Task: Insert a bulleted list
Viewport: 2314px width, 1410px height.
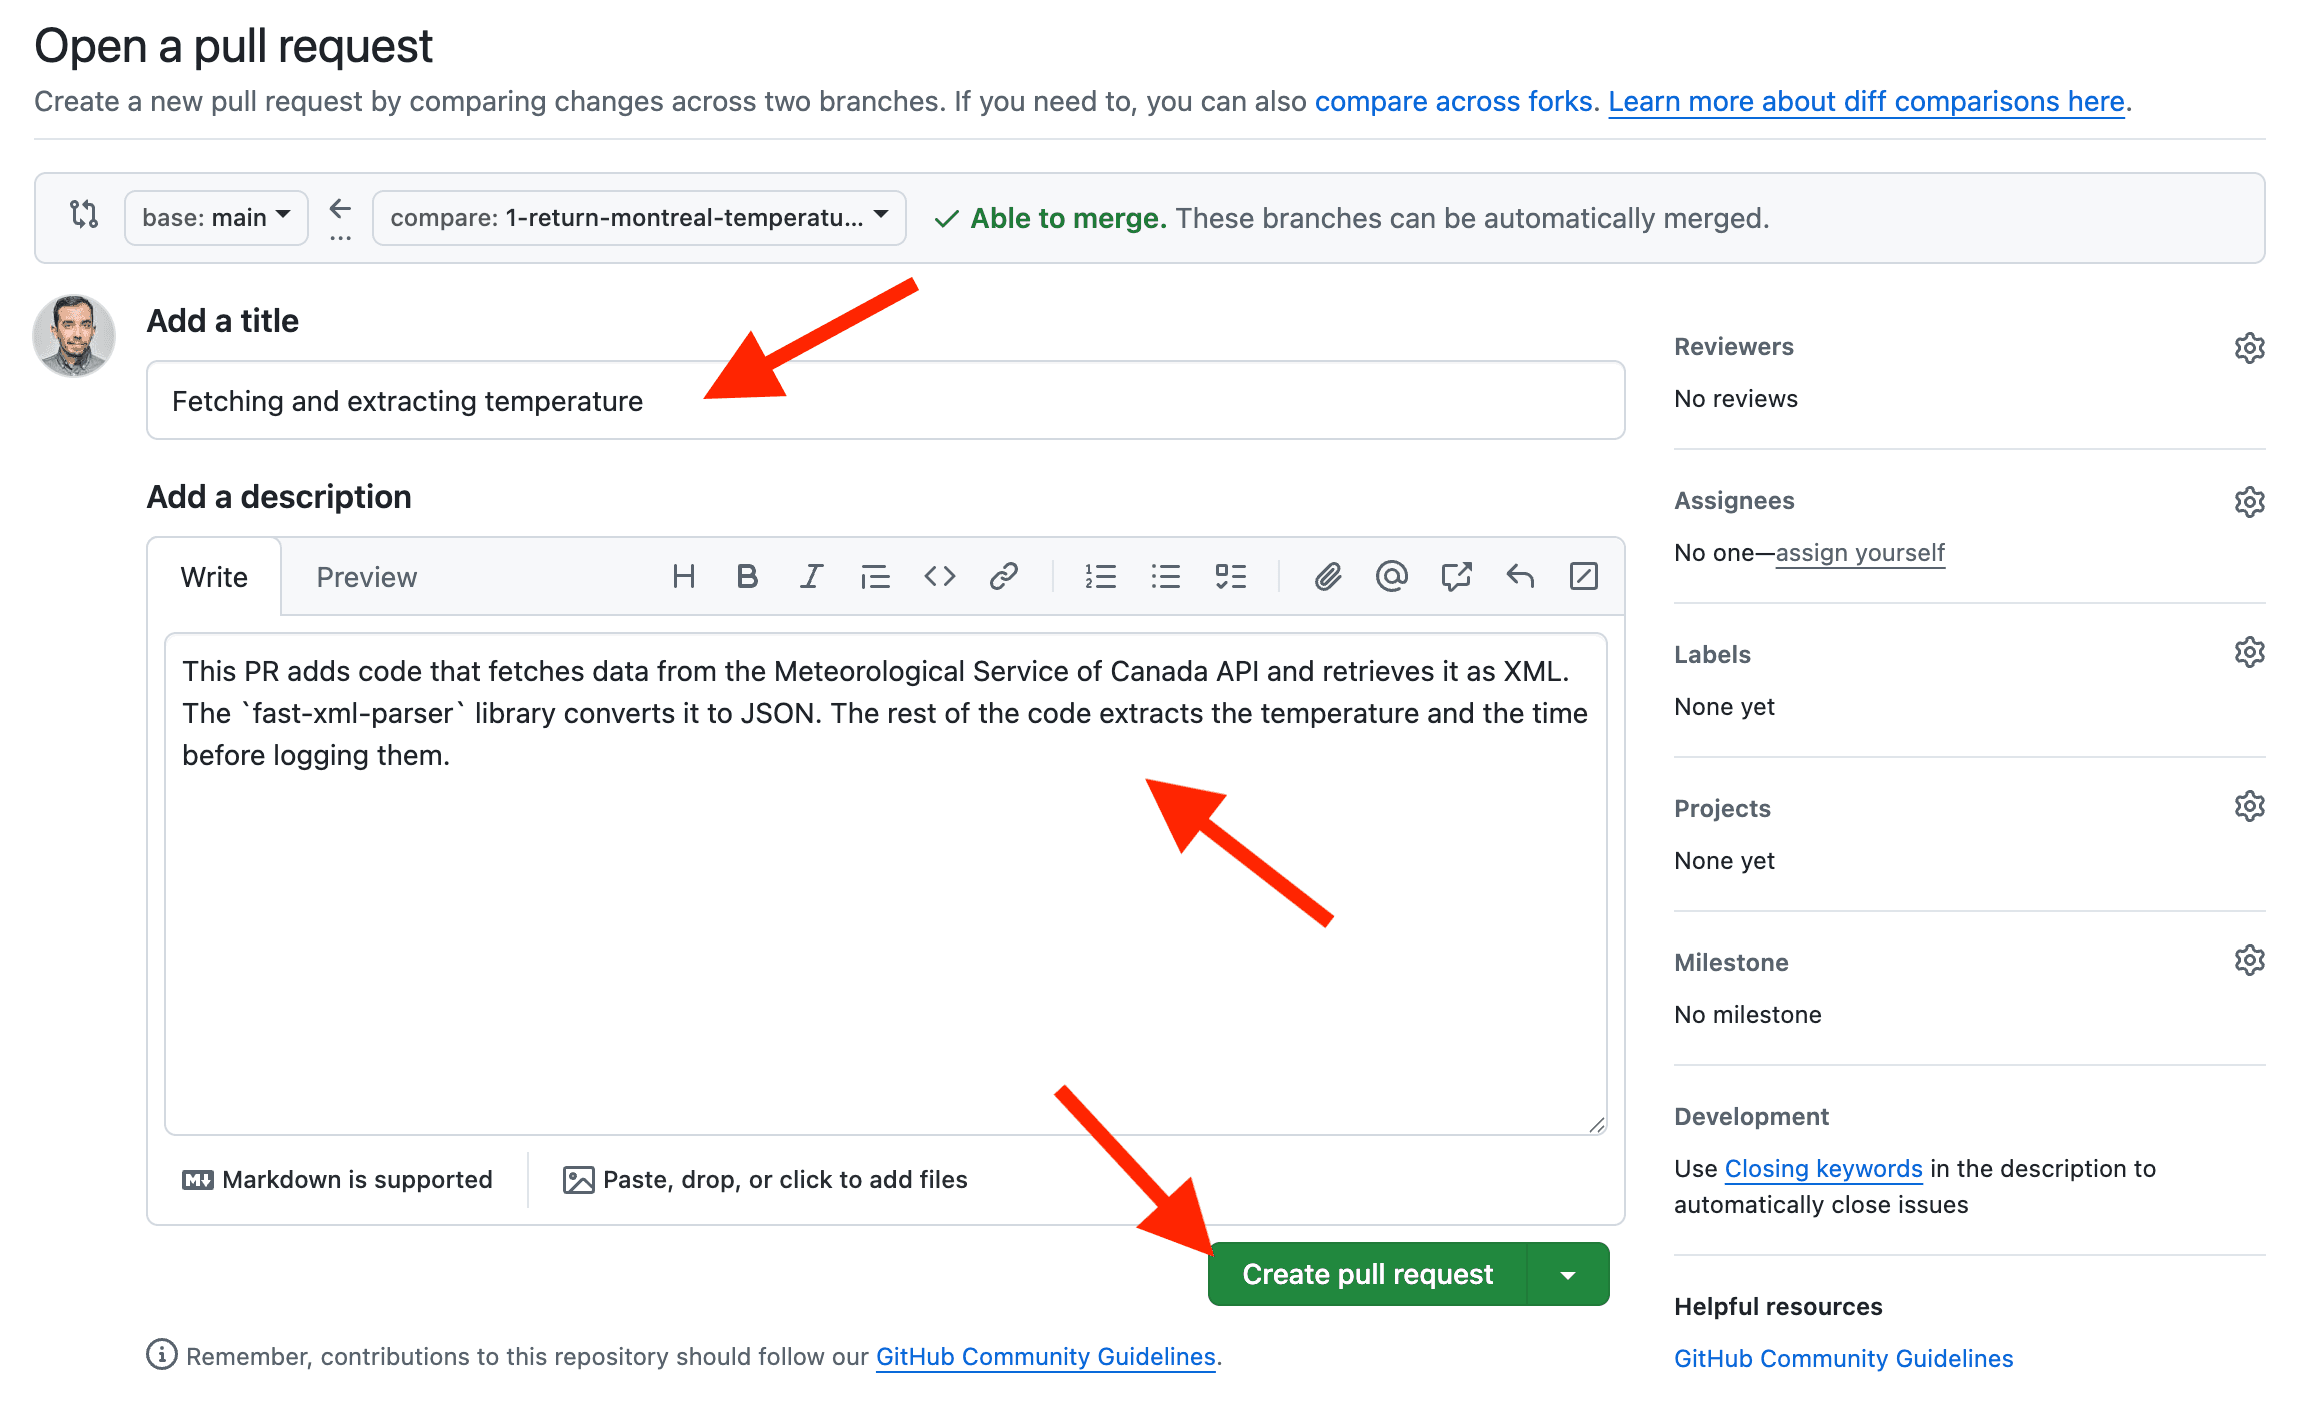Action: tap(1166, 577)
